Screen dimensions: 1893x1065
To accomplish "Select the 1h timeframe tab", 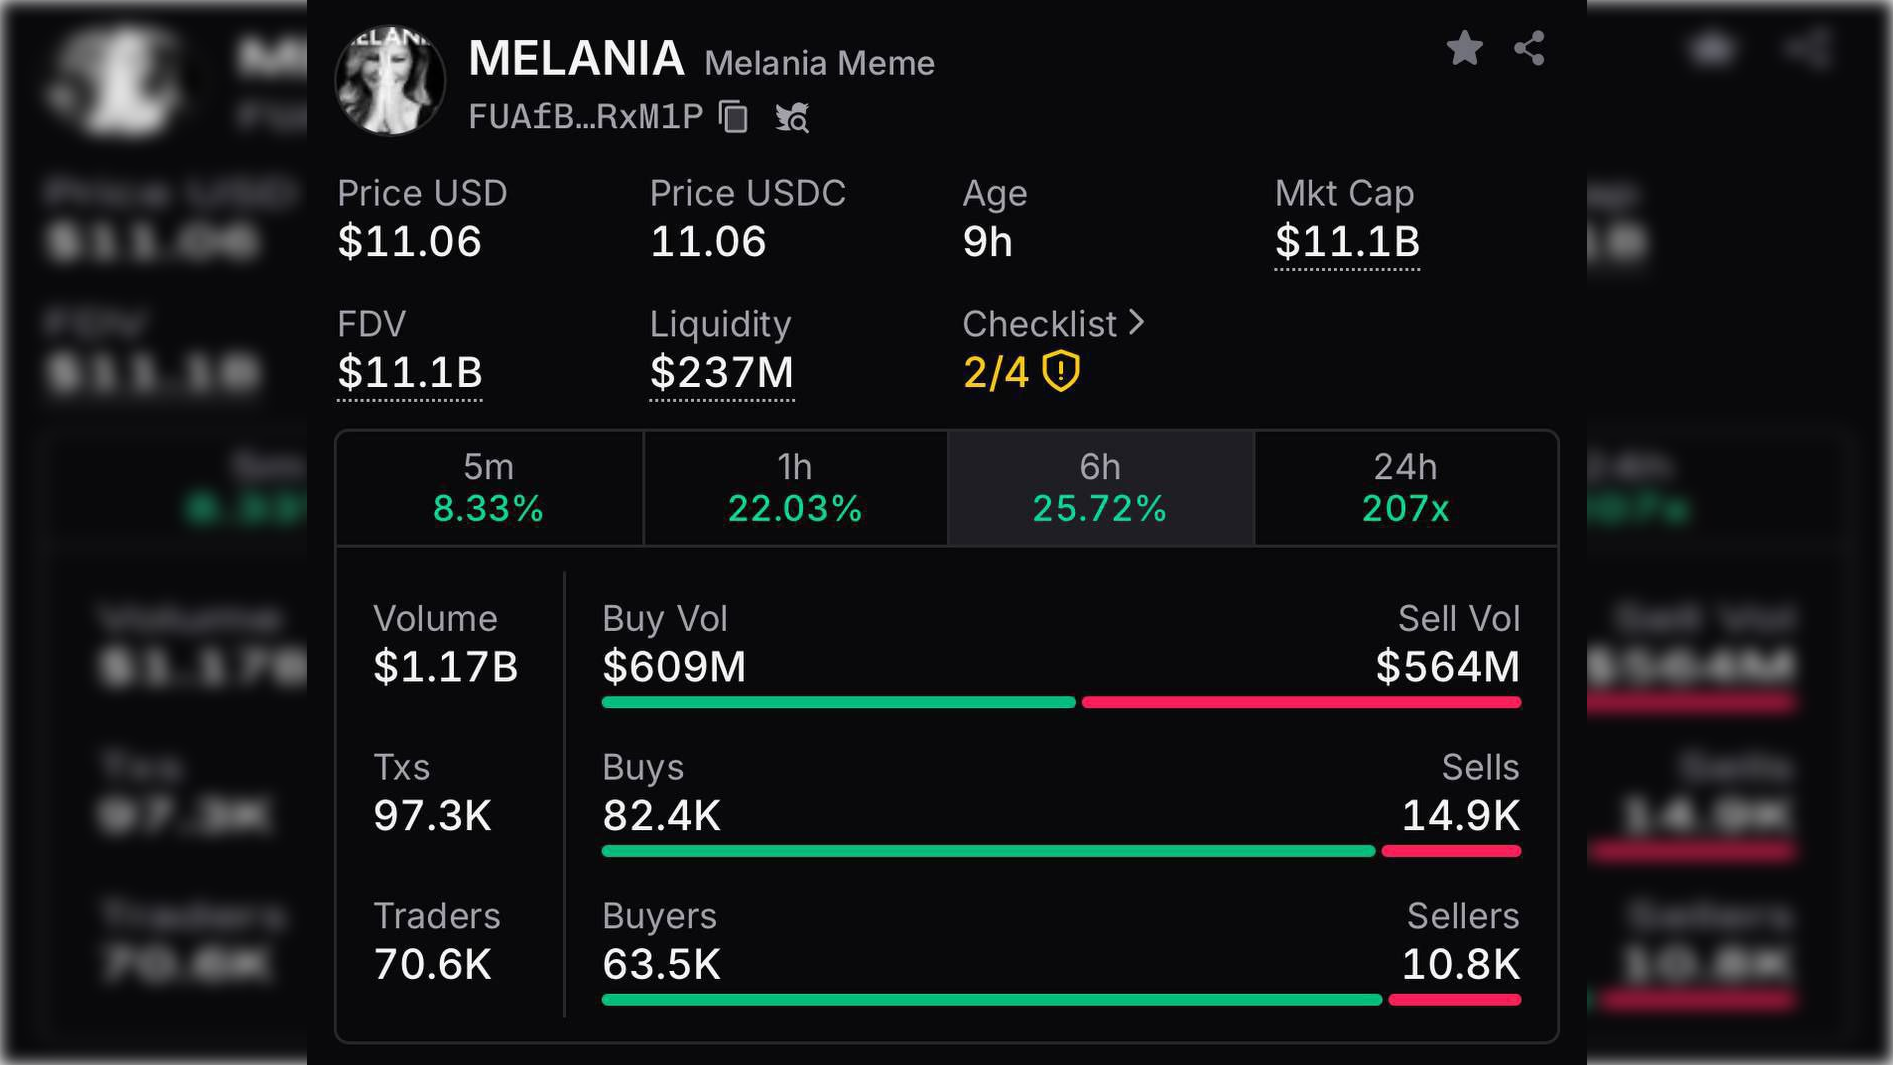I will click(795, 488).
